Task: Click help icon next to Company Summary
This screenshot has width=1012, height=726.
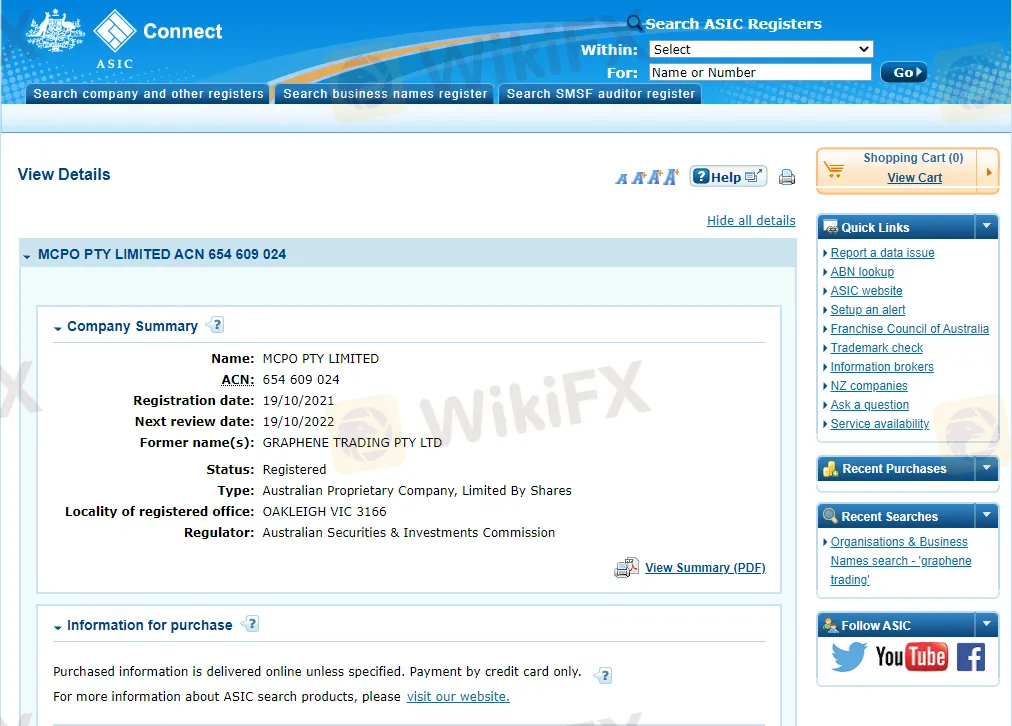Action: [215, 325]
